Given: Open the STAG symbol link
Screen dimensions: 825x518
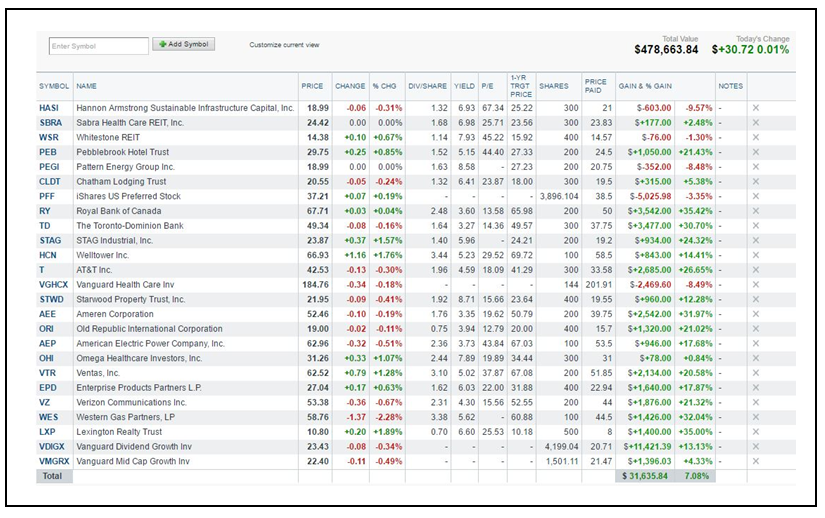Looking at the screenshot, I should [50, 240].
